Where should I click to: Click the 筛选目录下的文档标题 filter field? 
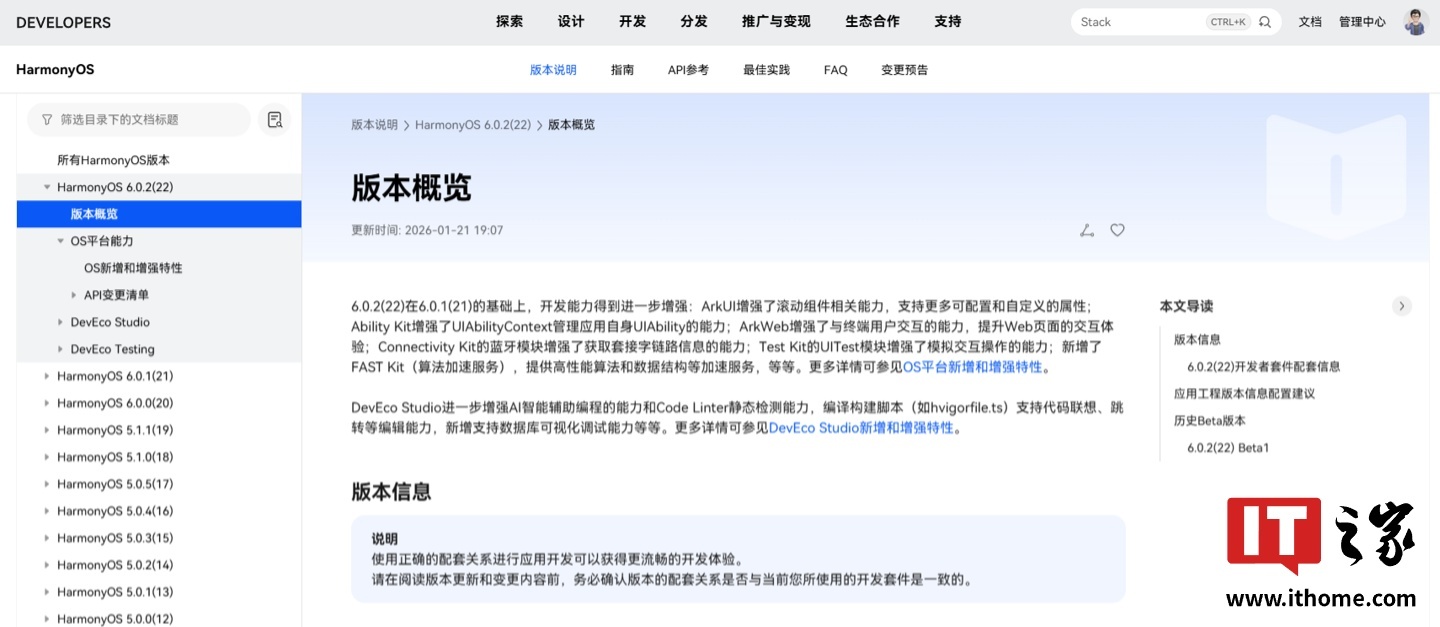(139, 120)
